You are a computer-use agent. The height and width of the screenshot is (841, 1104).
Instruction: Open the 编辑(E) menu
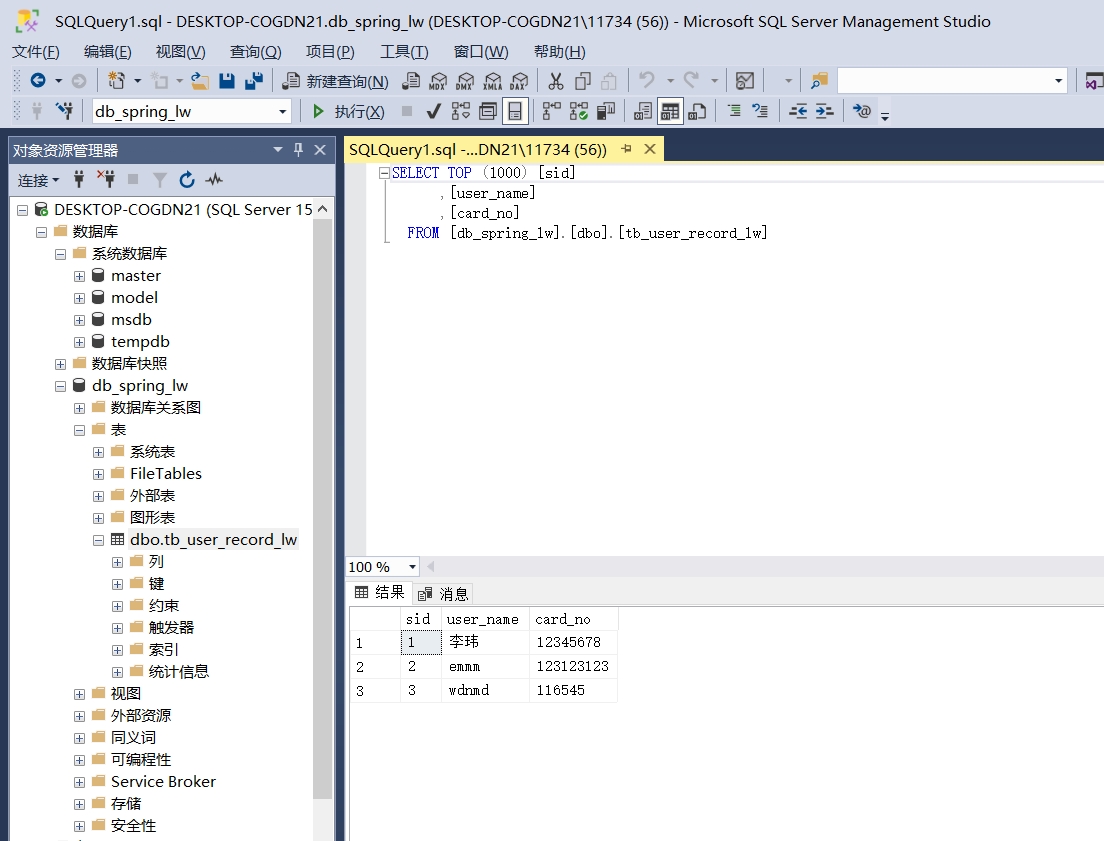(107, 51)
